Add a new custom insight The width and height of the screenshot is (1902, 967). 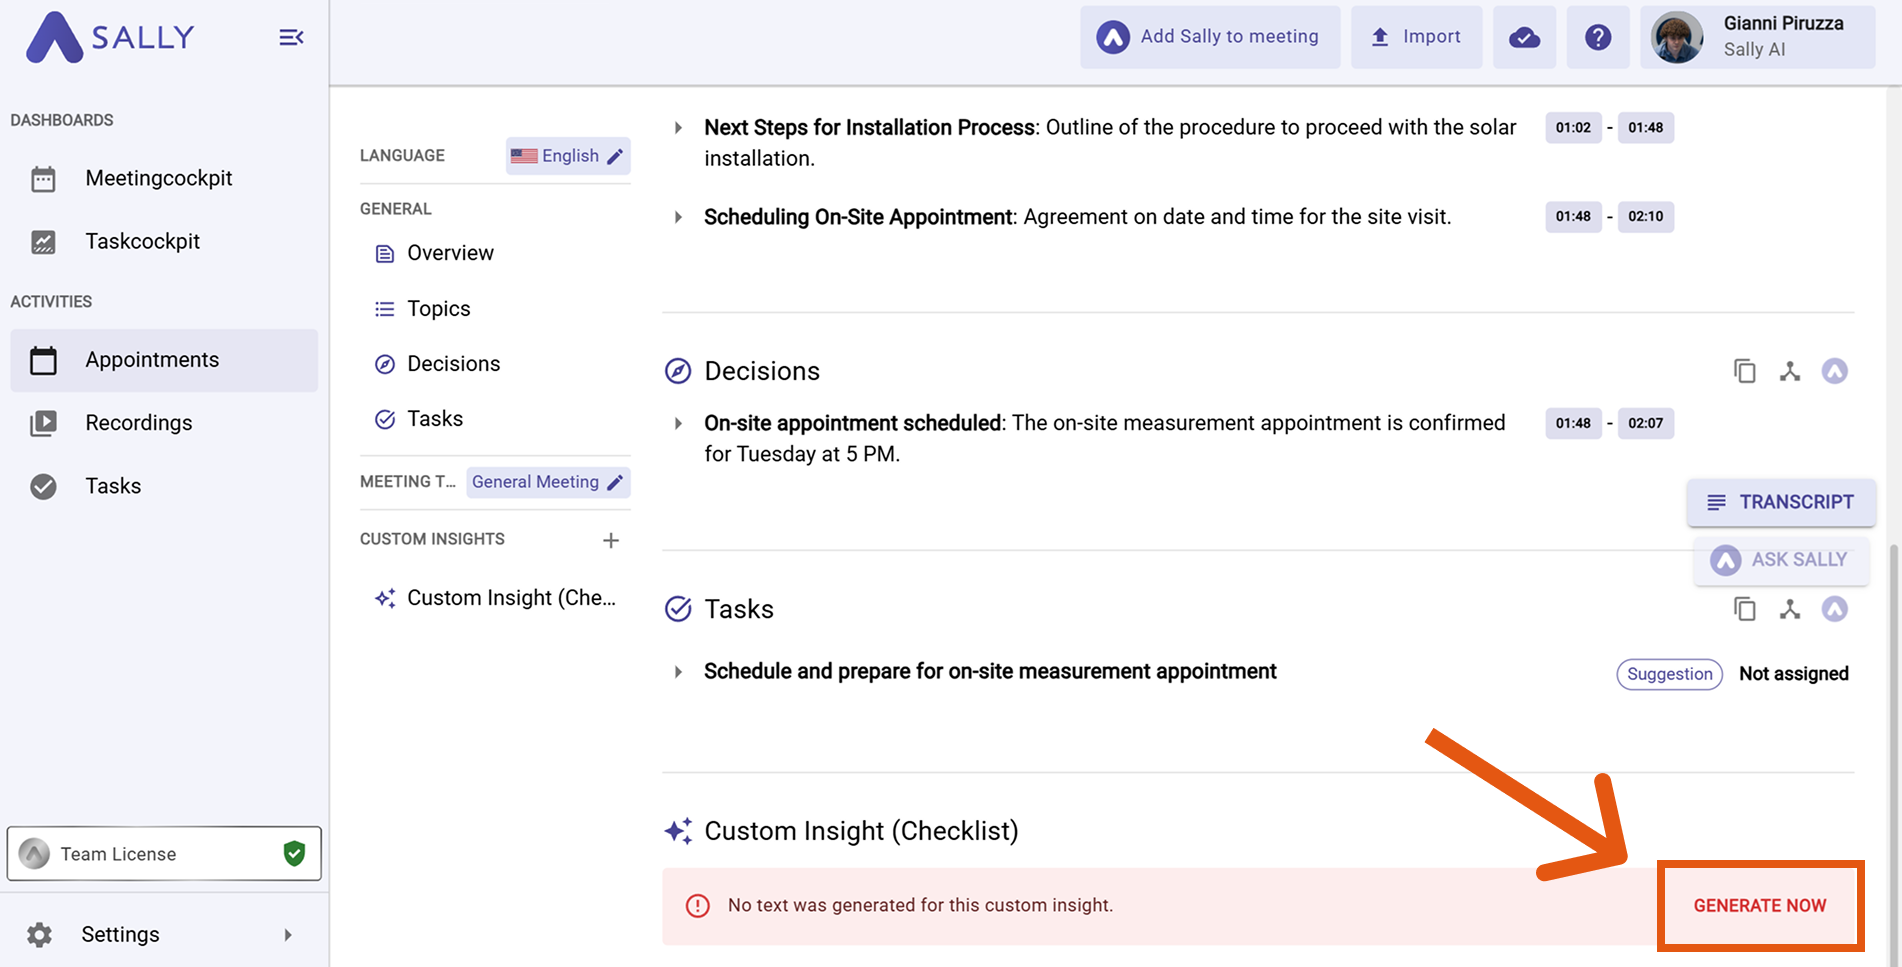point(611,540)
